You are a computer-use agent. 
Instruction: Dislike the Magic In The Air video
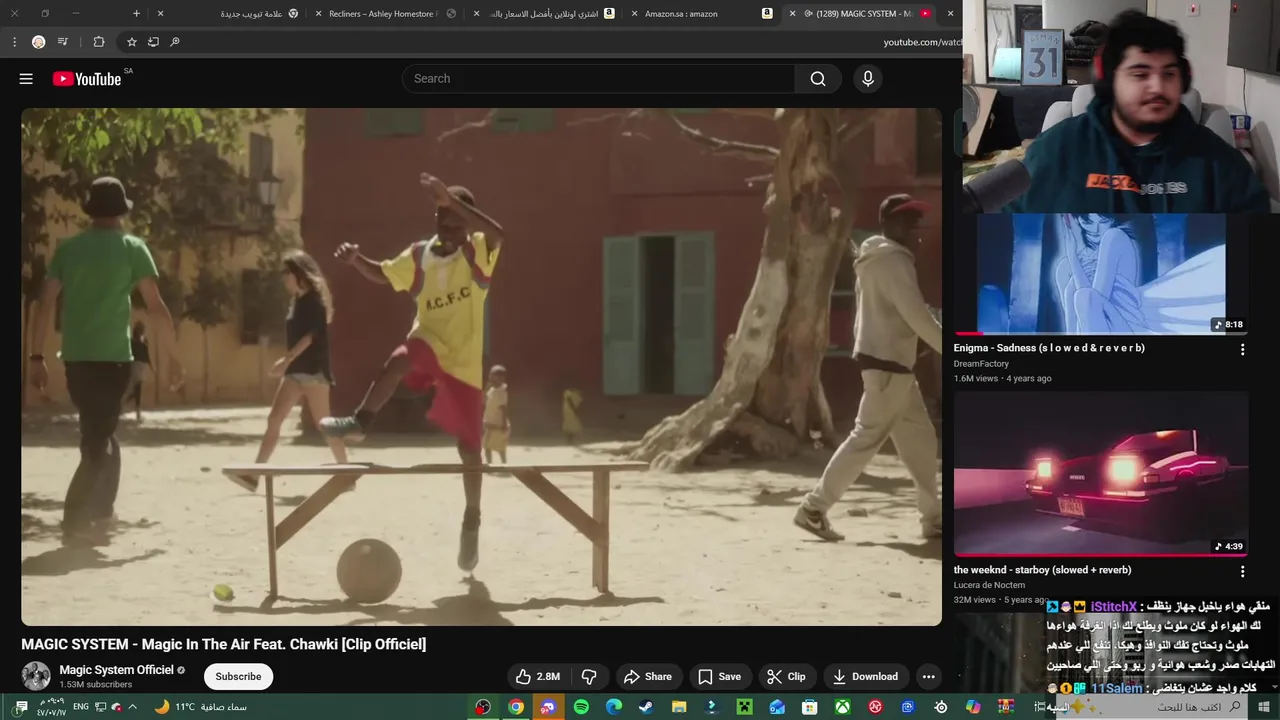click(590, 677)
